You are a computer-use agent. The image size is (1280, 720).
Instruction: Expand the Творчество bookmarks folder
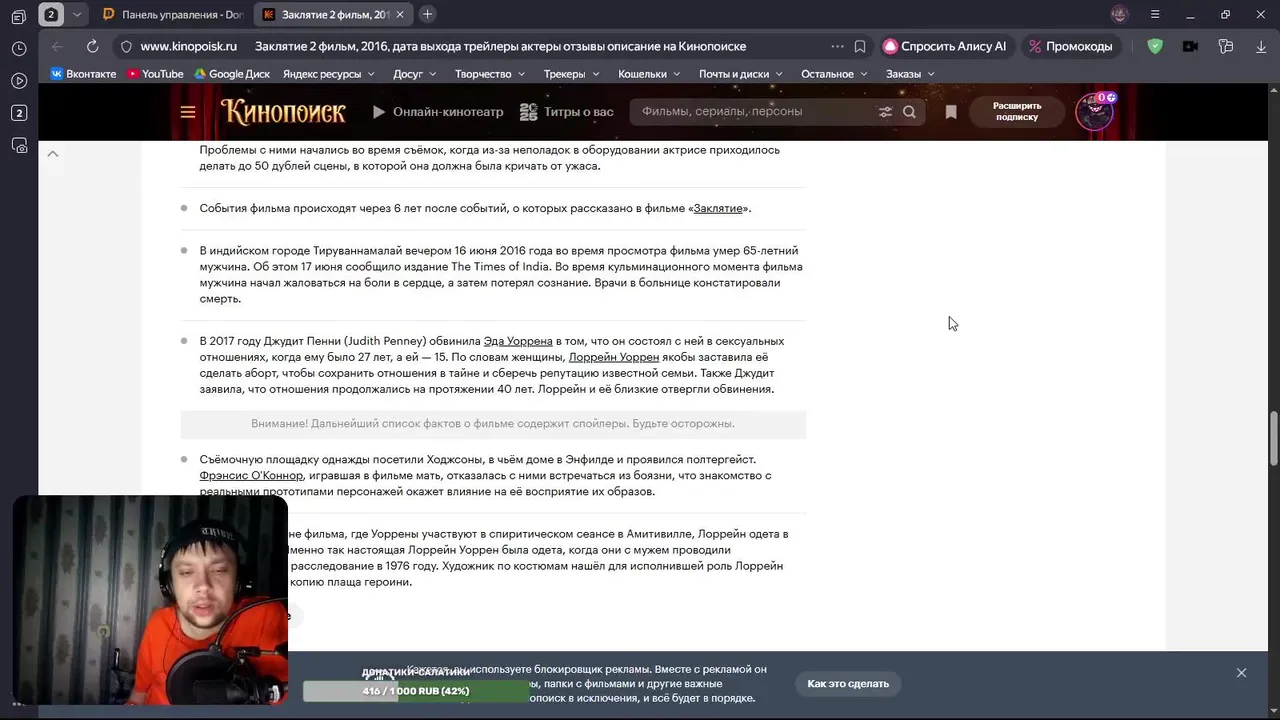coord(491,74)
